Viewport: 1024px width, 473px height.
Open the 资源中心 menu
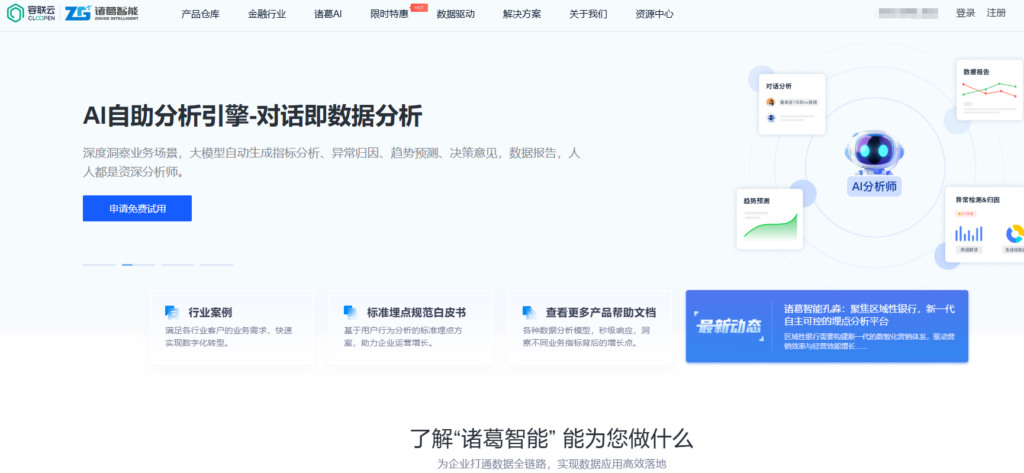(x=654, y=14)
